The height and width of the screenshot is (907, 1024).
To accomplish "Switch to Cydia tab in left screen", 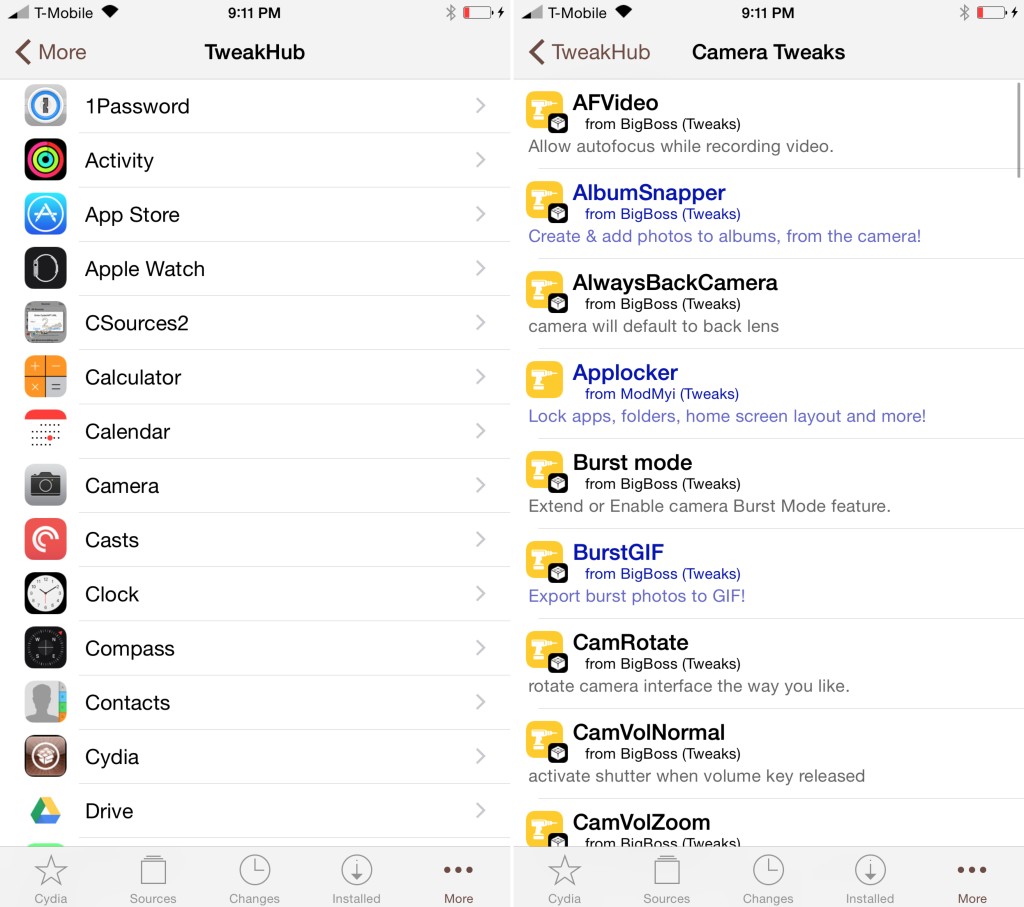I will point(50,879).
